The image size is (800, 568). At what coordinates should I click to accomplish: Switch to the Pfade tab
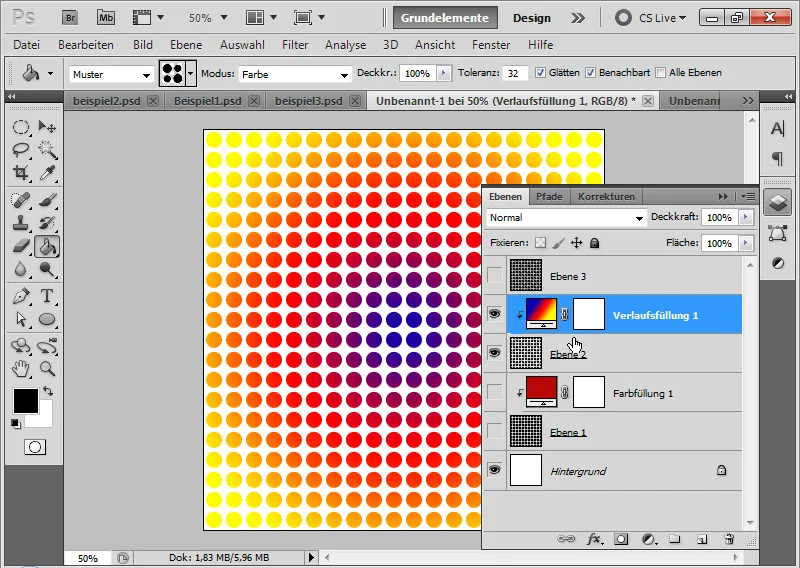[x=549, y=196]
